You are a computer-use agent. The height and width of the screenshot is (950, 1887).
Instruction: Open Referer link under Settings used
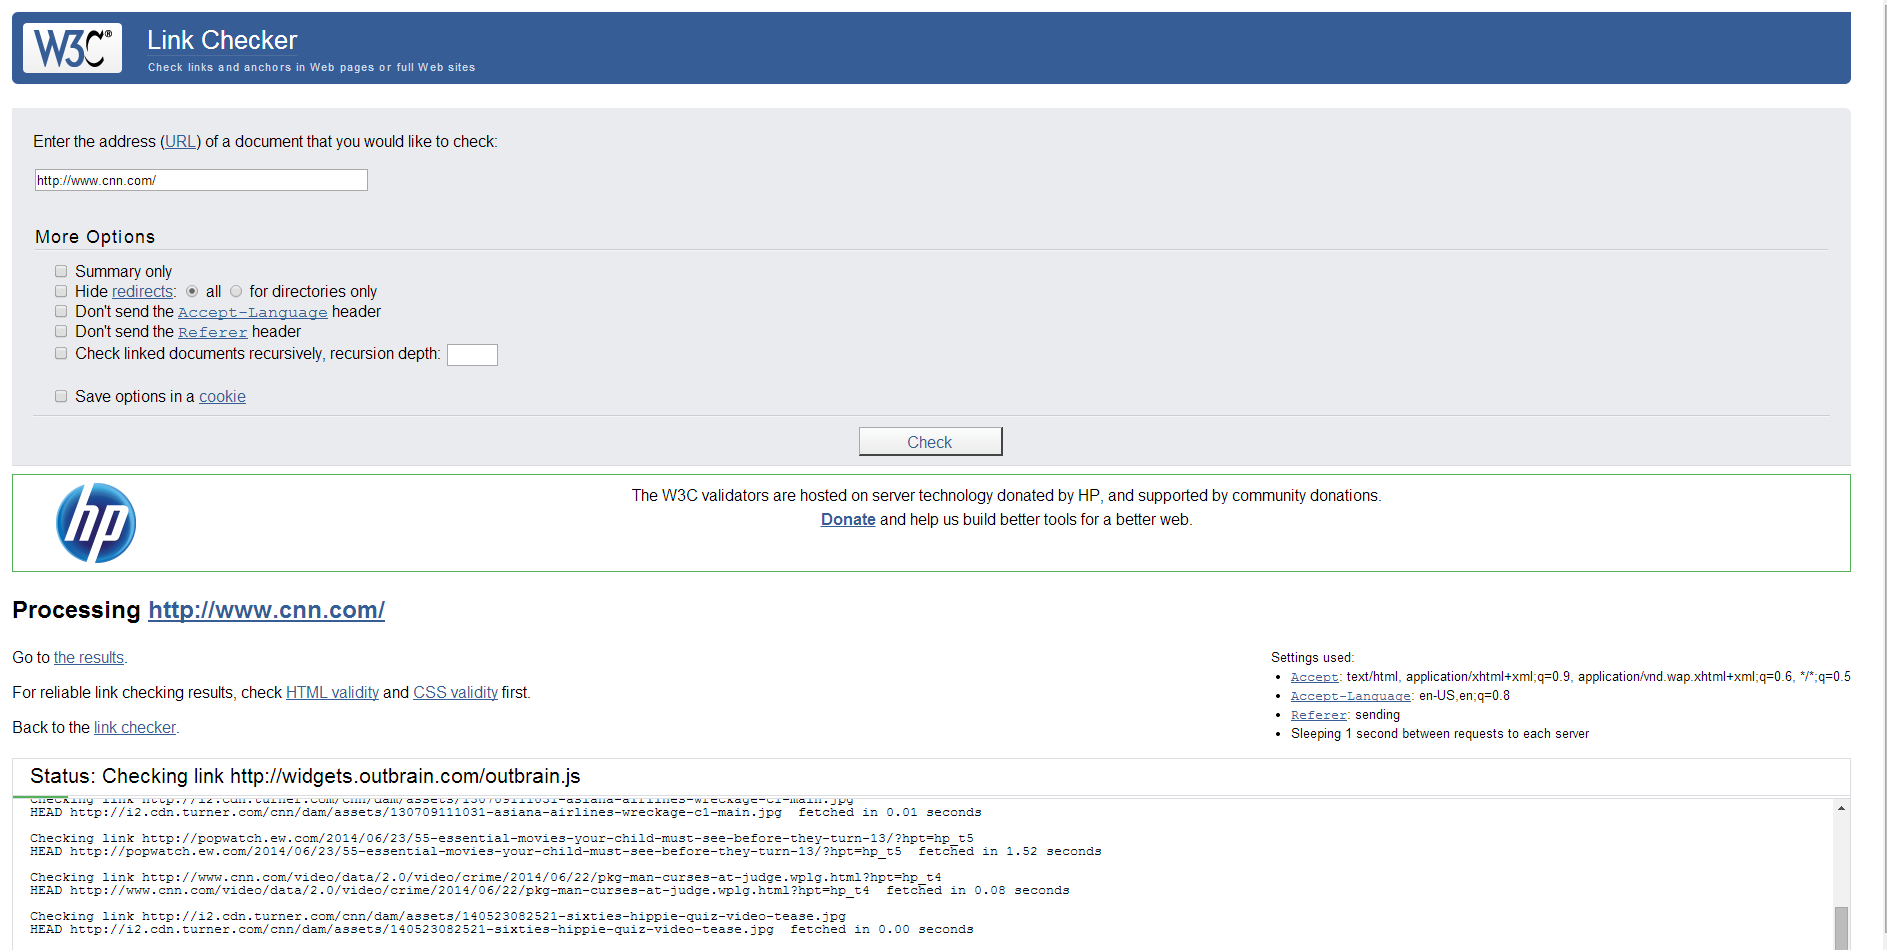1319,715
